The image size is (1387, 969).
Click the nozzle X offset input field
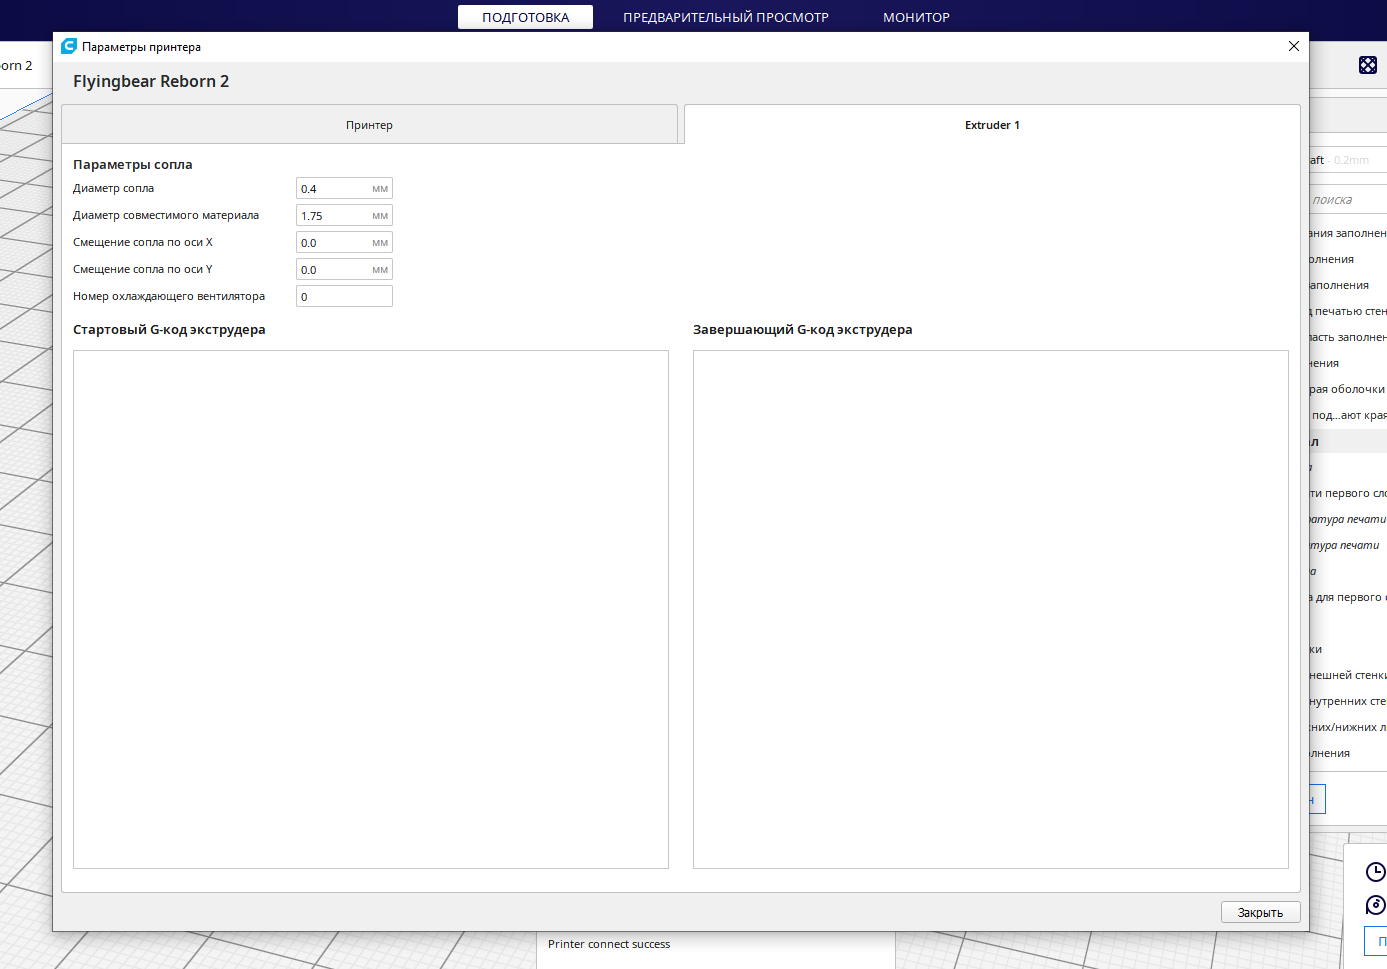[344, 242]
